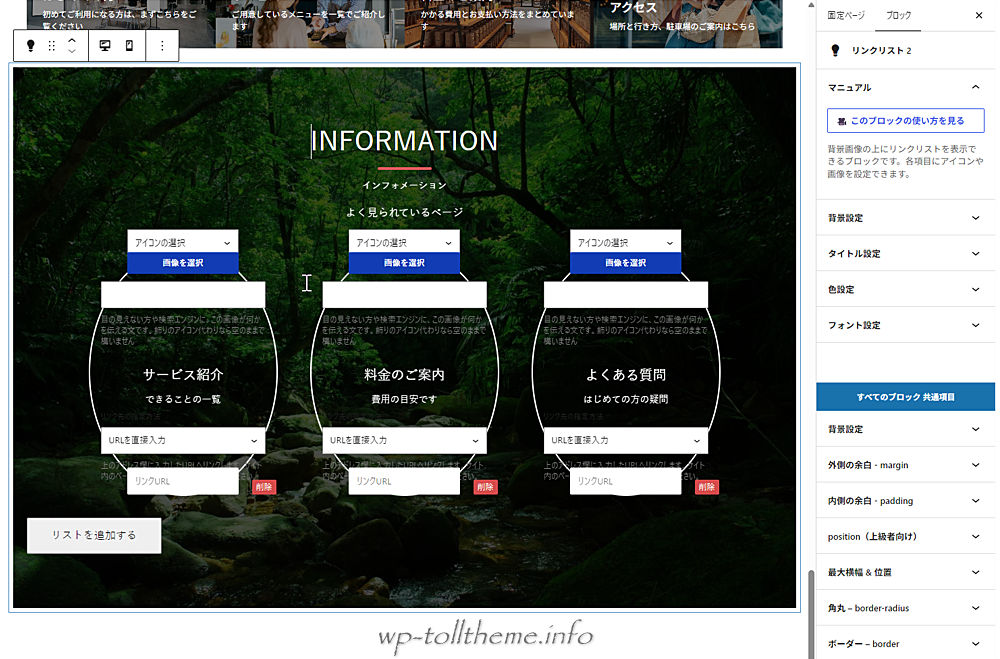This screenshot has height=659, width=1000.
Task: Expand the タイトル設定 panel
Action: point(906,253)
